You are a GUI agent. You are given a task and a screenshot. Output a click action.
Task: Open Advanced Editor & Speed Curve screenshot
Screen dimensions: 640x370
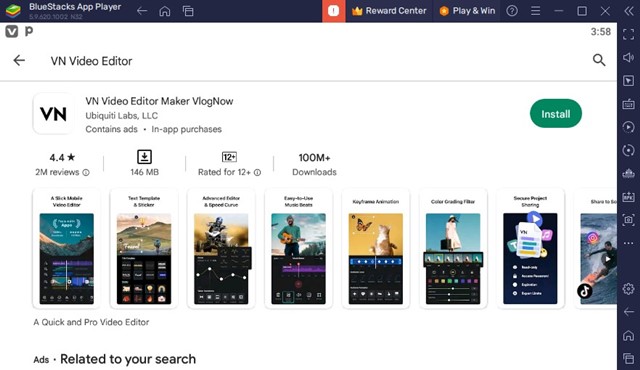221,248
